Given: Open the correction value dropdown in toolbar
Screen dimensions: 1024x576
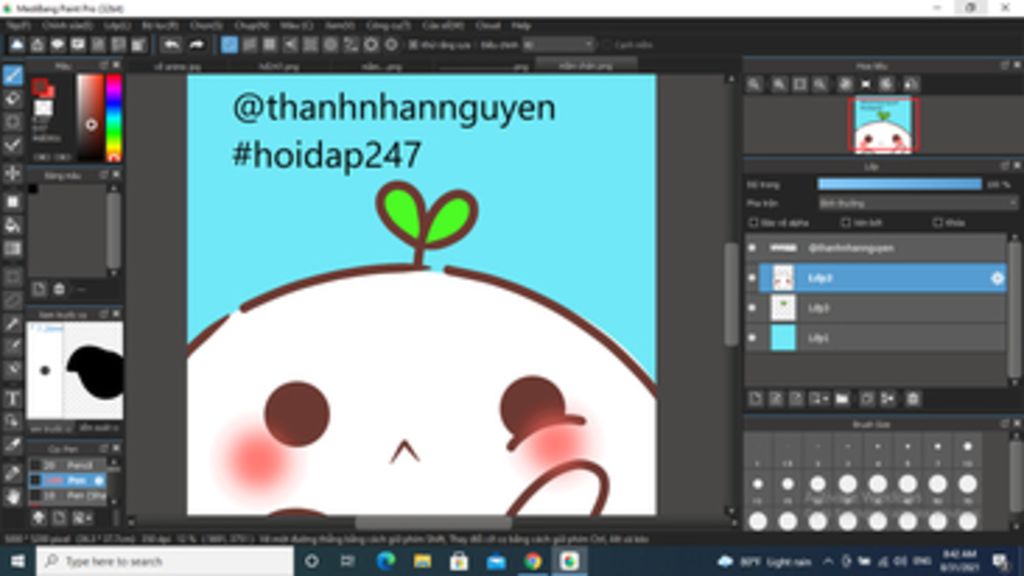Looking at the screenshot, I should point(559,45).
